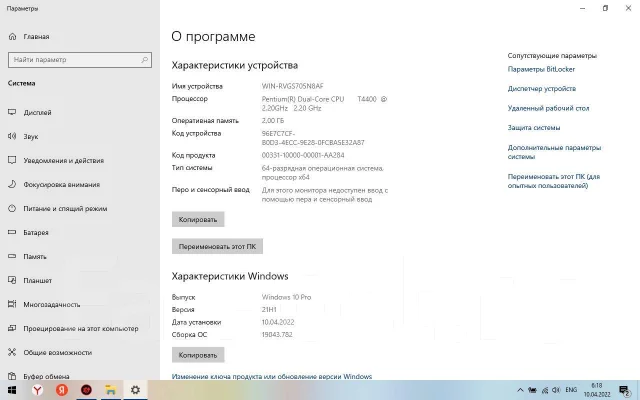The height and width of the screenshot is (400, 640).
Task: Switch input language ENG indicator
Action: 571,390
